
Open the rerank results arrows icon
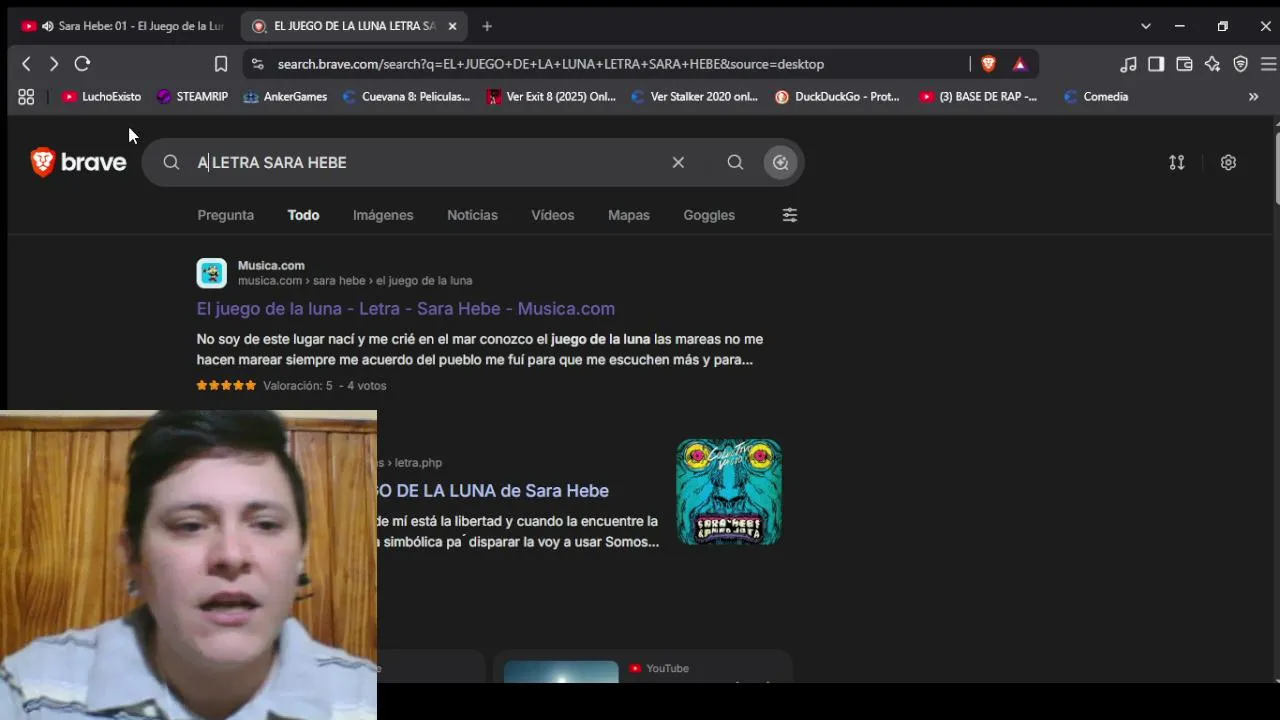point(1177,162)
